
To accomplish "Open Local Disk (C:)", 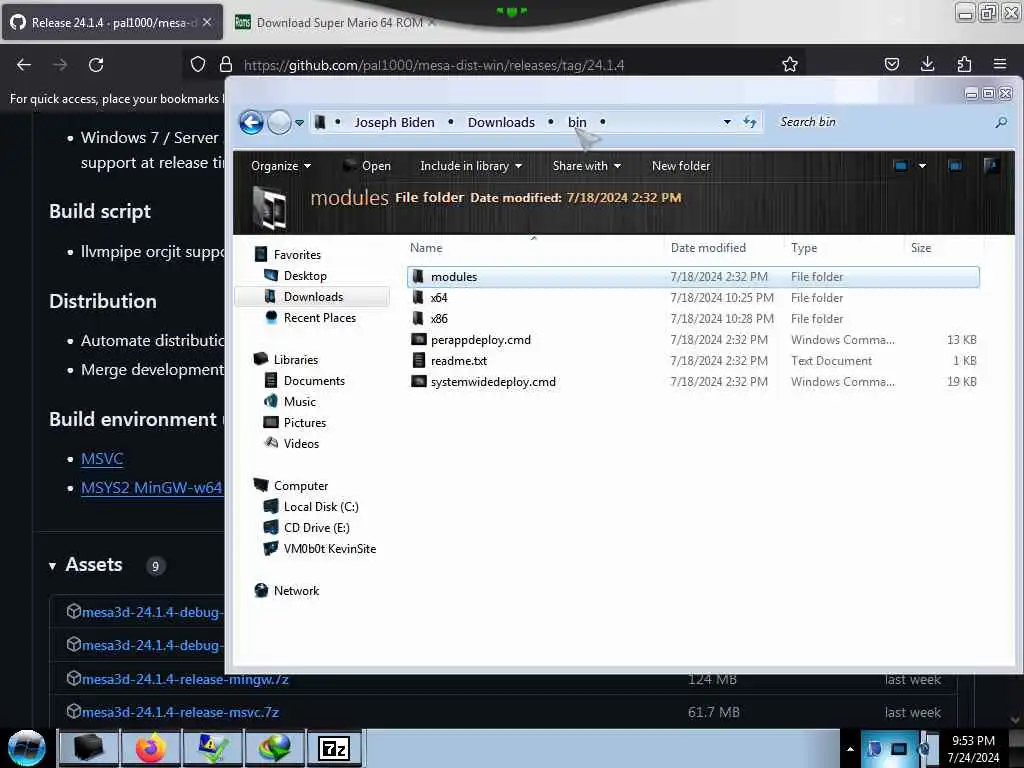I will tap(321, 507).
